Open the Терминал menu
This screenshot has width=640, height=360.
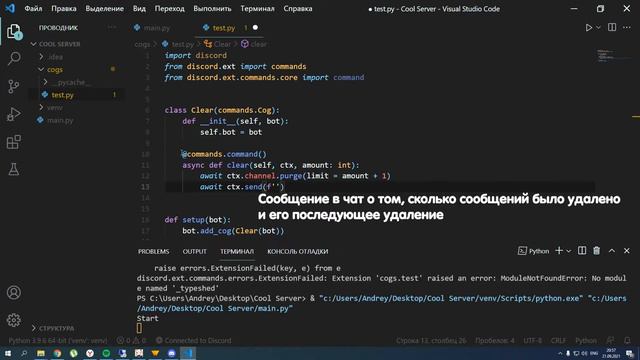(257, 9)
